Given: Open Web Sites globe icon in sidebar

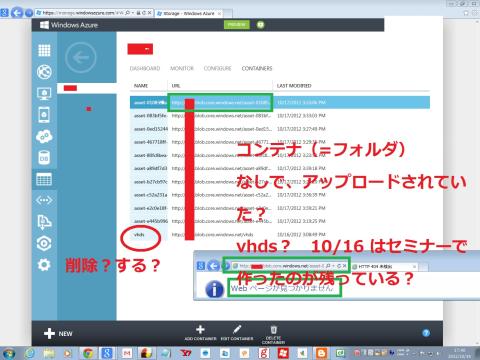Looking at the screenshot, I should [44, 72].
